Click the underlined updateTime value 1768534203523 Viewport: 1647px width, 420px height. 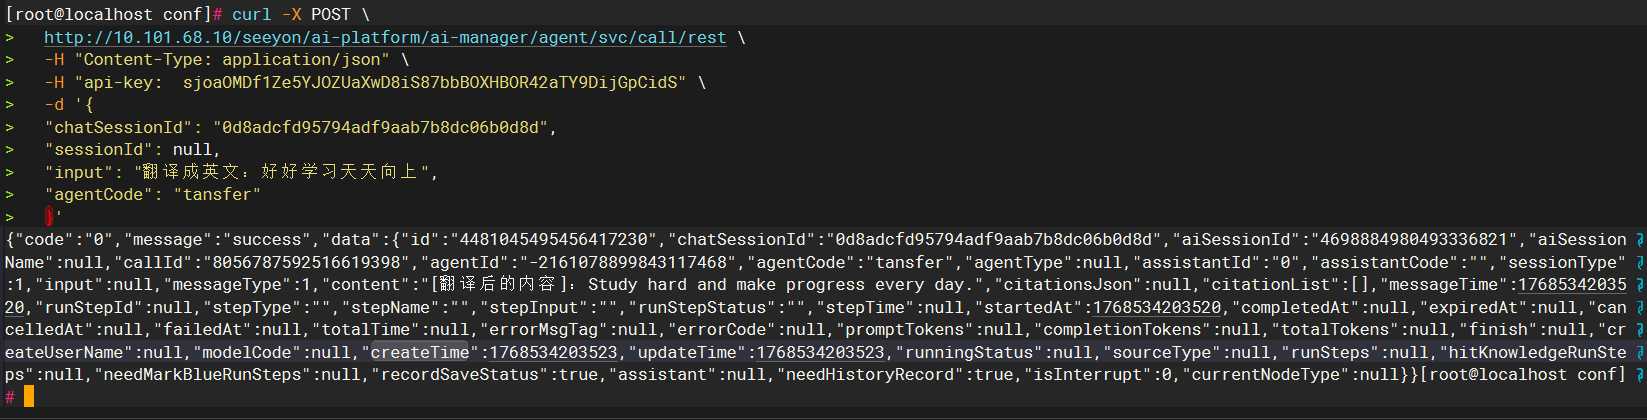[x=820, y=352]
